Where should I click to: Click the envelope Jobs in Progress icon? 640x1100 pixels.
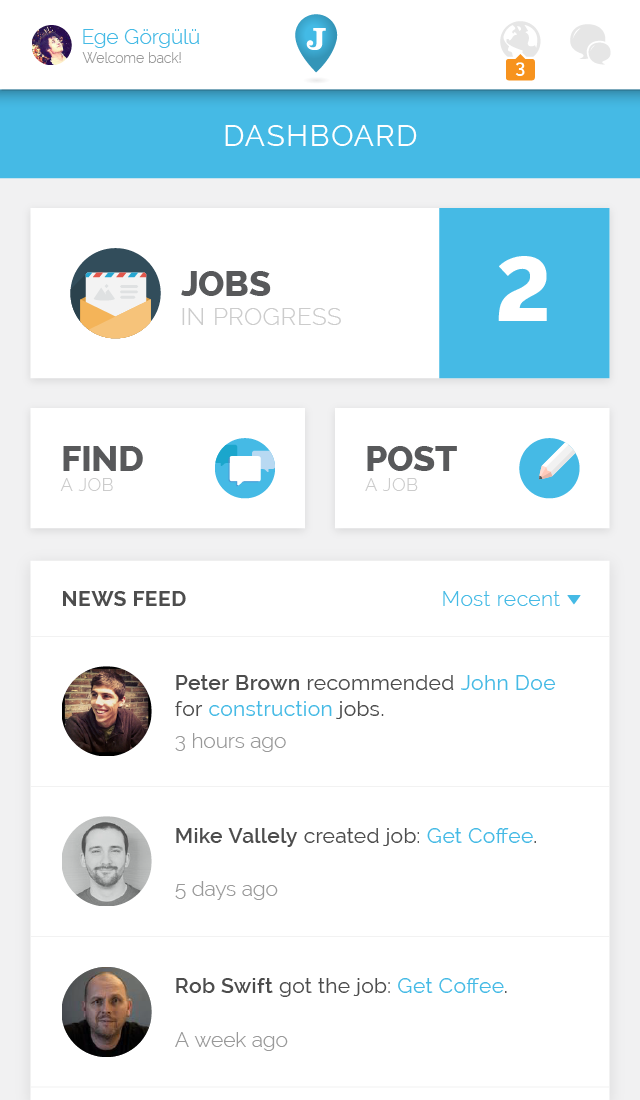click(x=115, y=293)
